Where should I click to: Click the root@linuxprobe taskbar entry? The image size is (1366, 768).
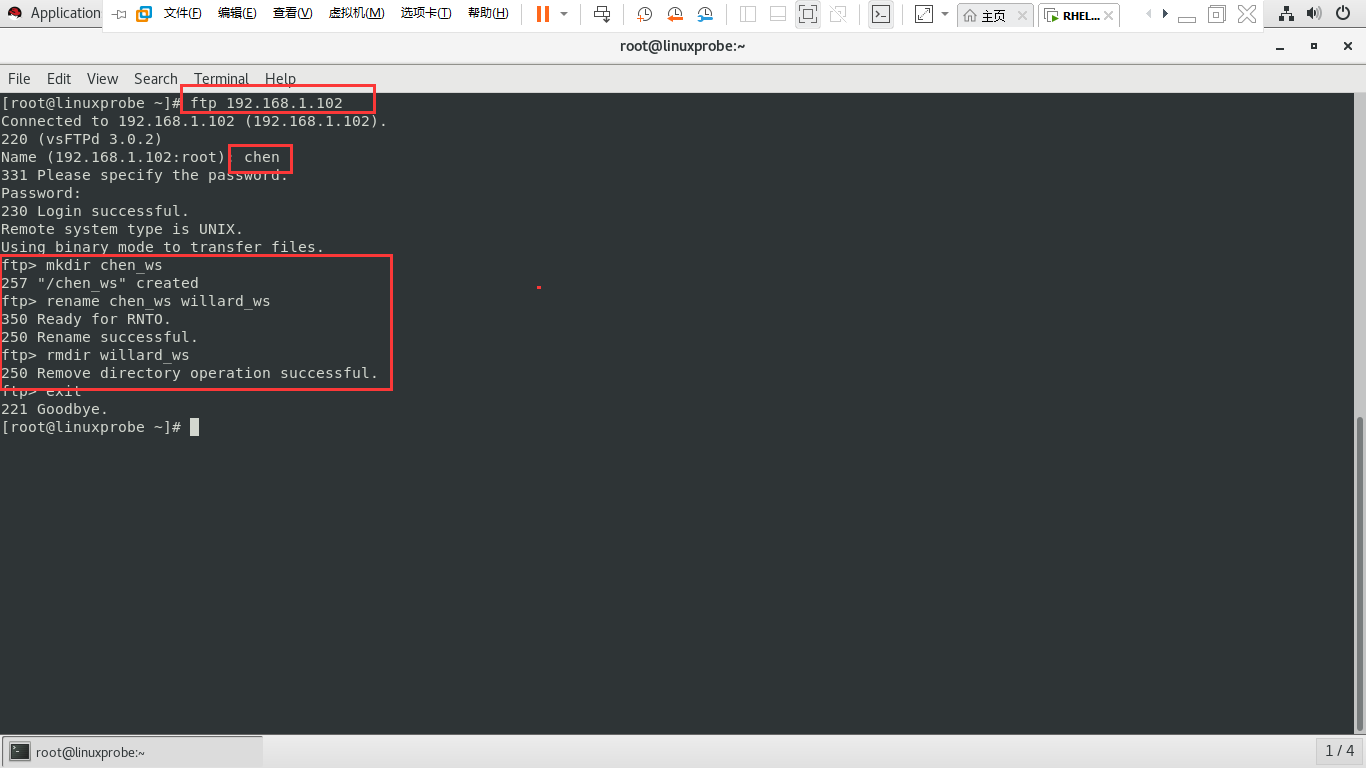click(132, 752)
